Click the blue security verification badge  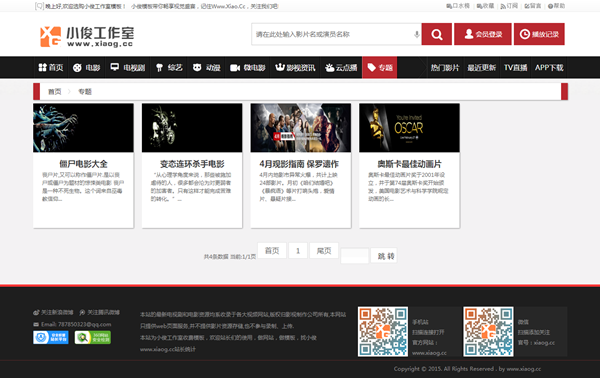coord(51,337)
